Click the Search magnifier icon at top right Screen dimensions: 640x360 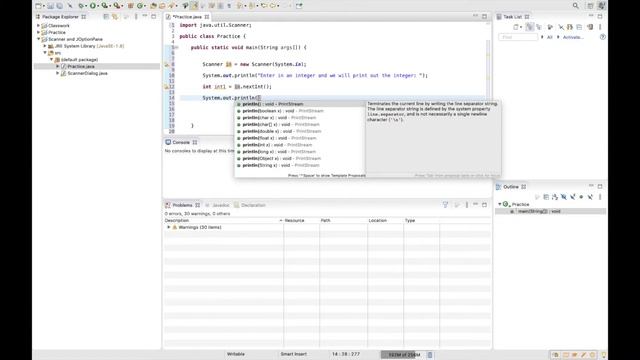(576, 6)
